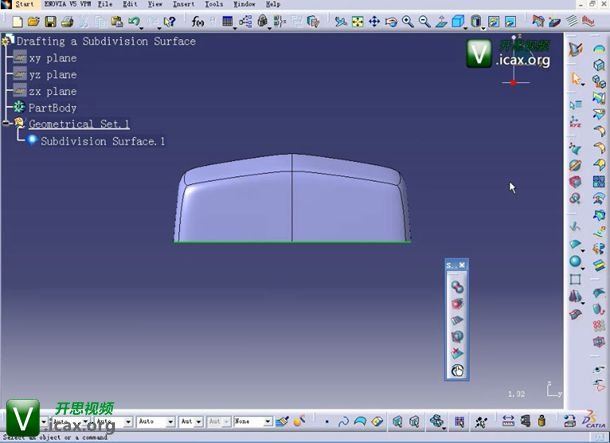
Task: Select PartBody in specification tree
Action: tap(52, 108)
